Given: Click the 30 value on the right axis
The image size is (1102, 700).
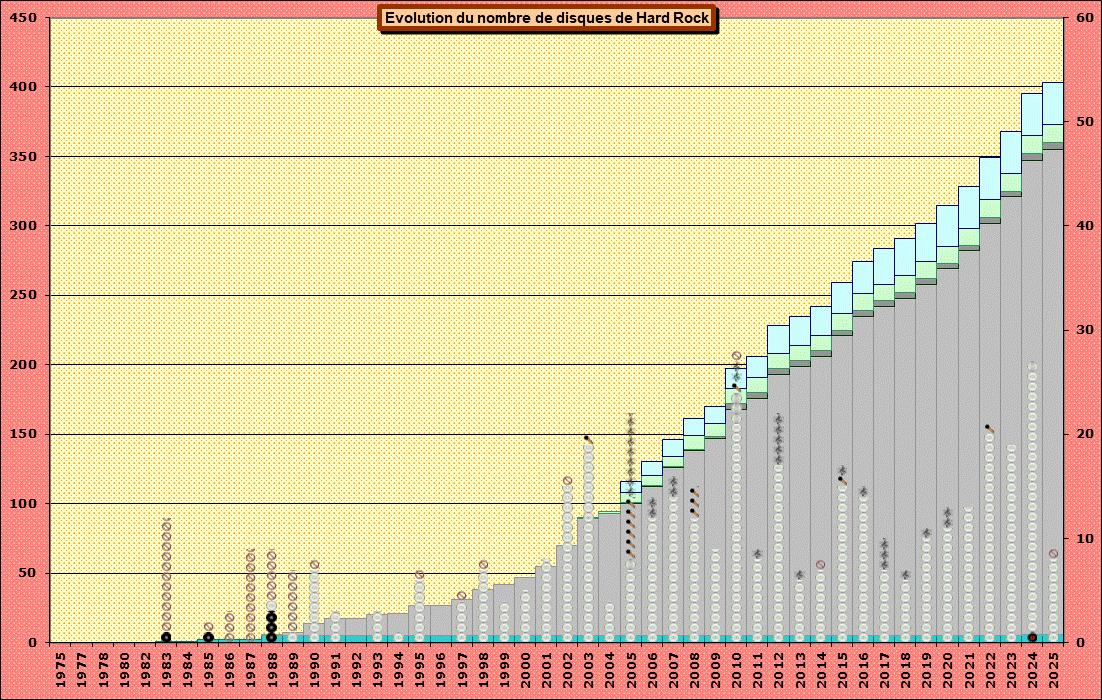Looking at the screenshot, I should [x=1085, y=330].
